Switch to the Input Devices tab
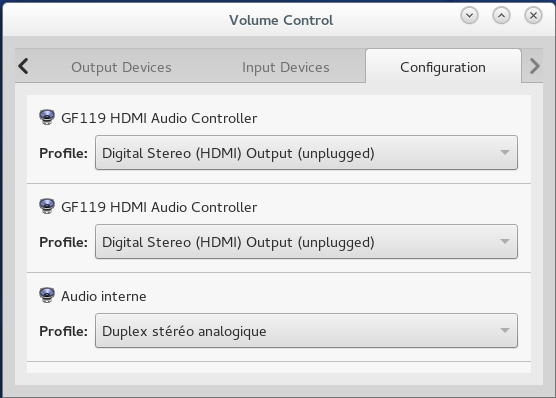 286,67
